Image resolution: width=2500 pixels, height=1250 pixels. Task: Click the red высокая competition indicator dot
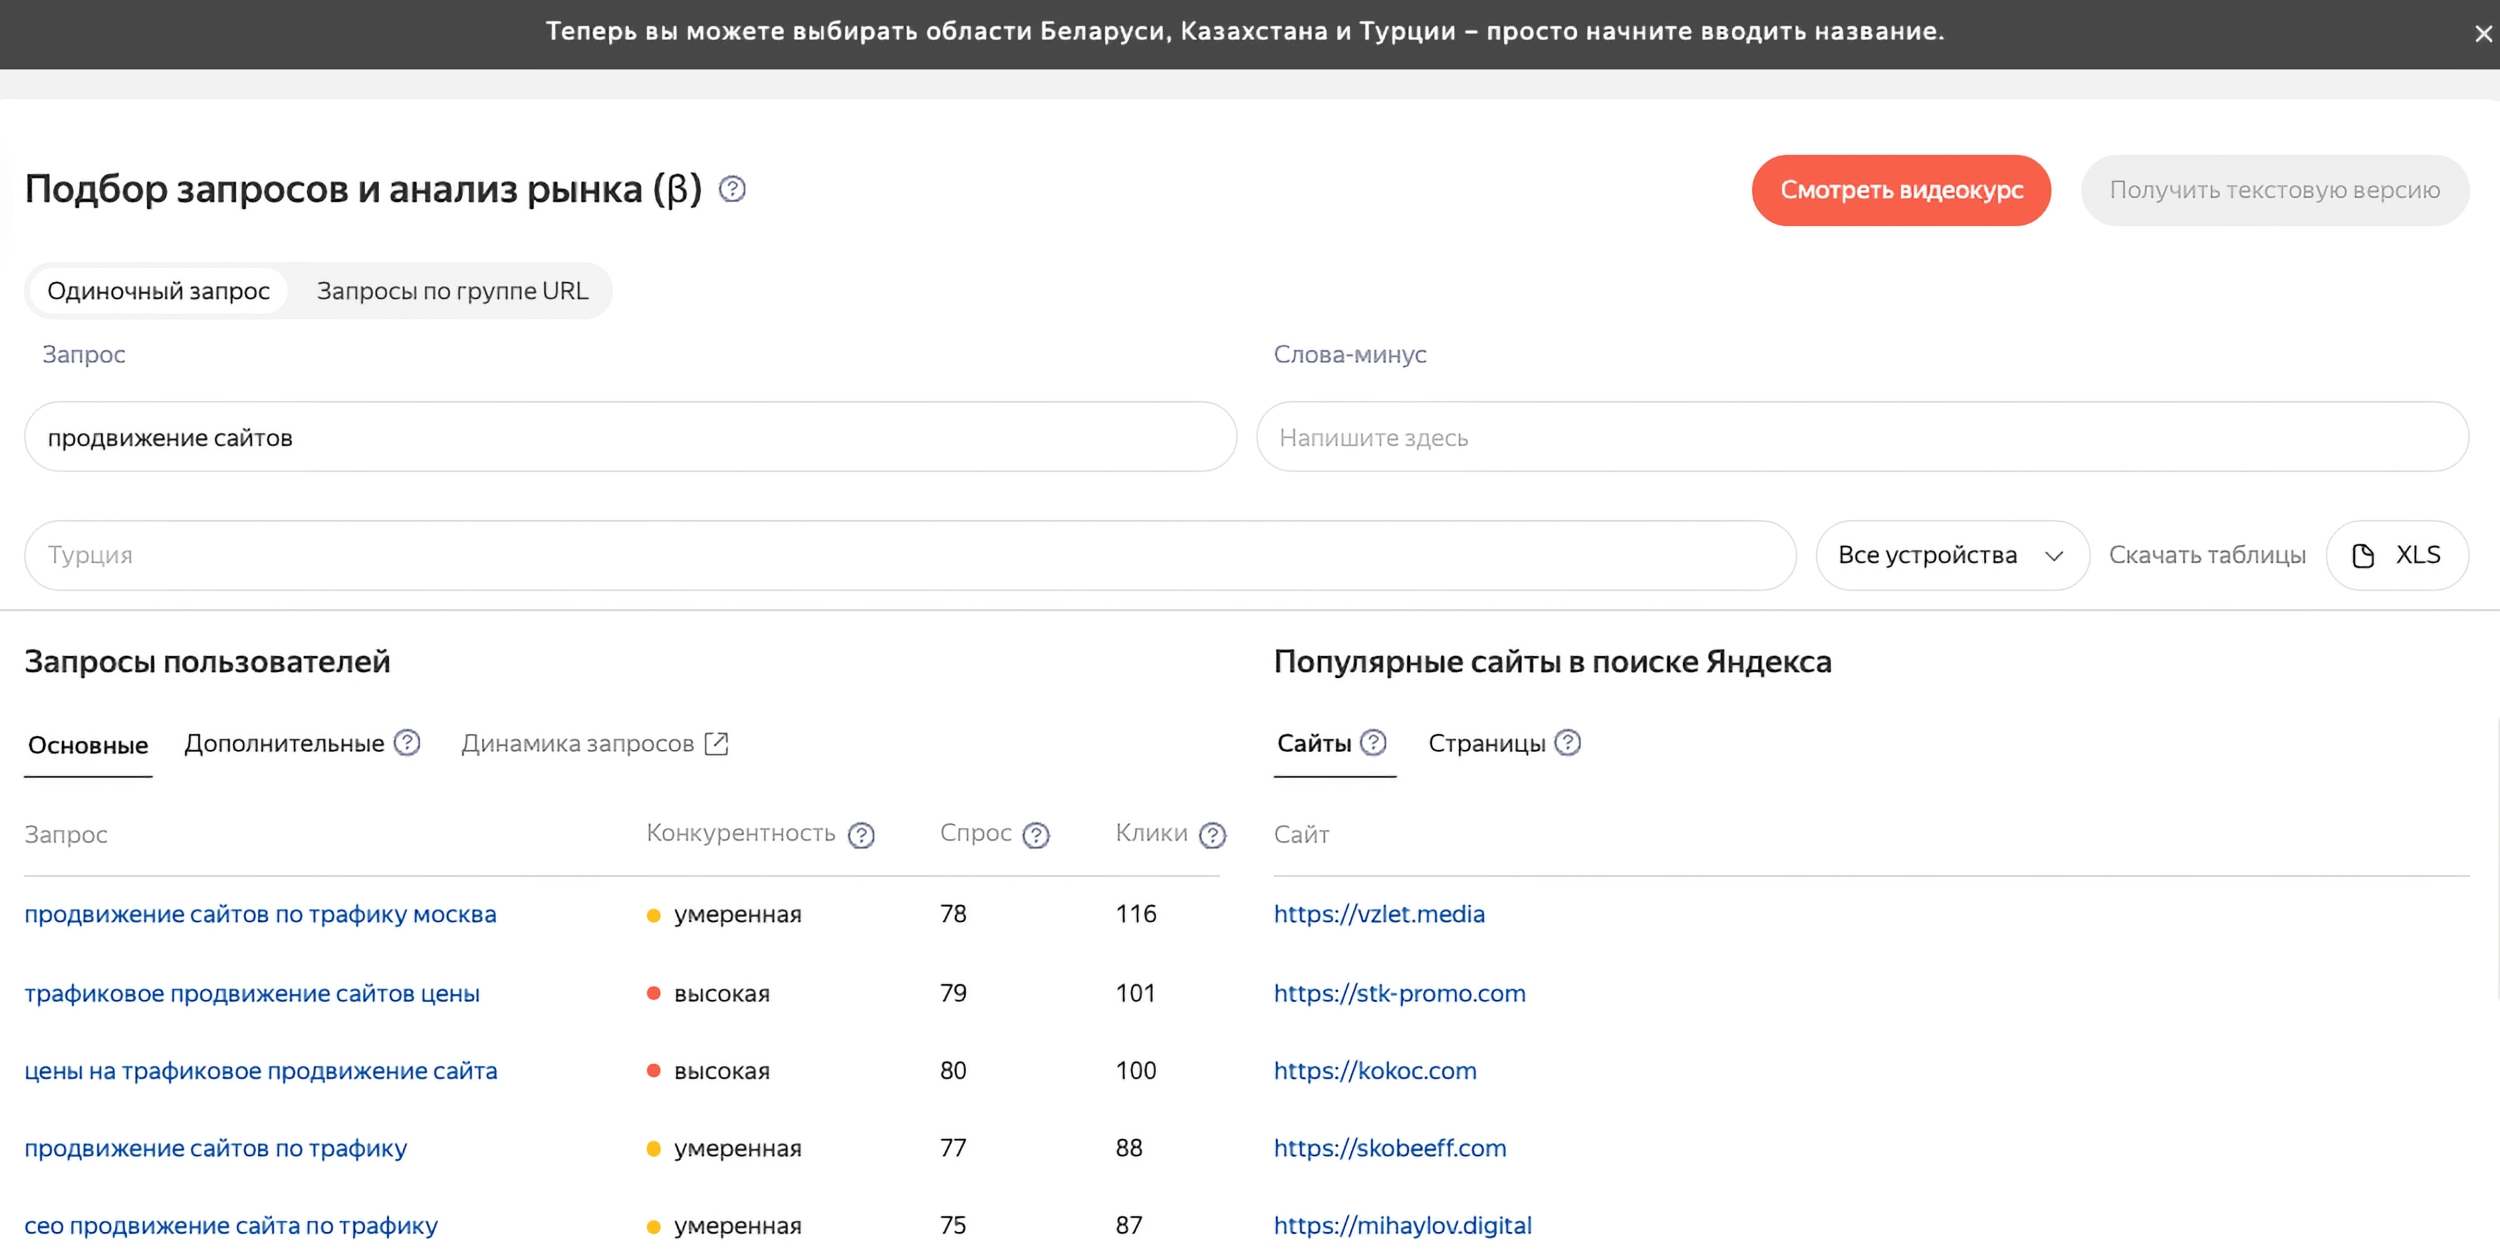pyautogui.click(x=655, y=993)
